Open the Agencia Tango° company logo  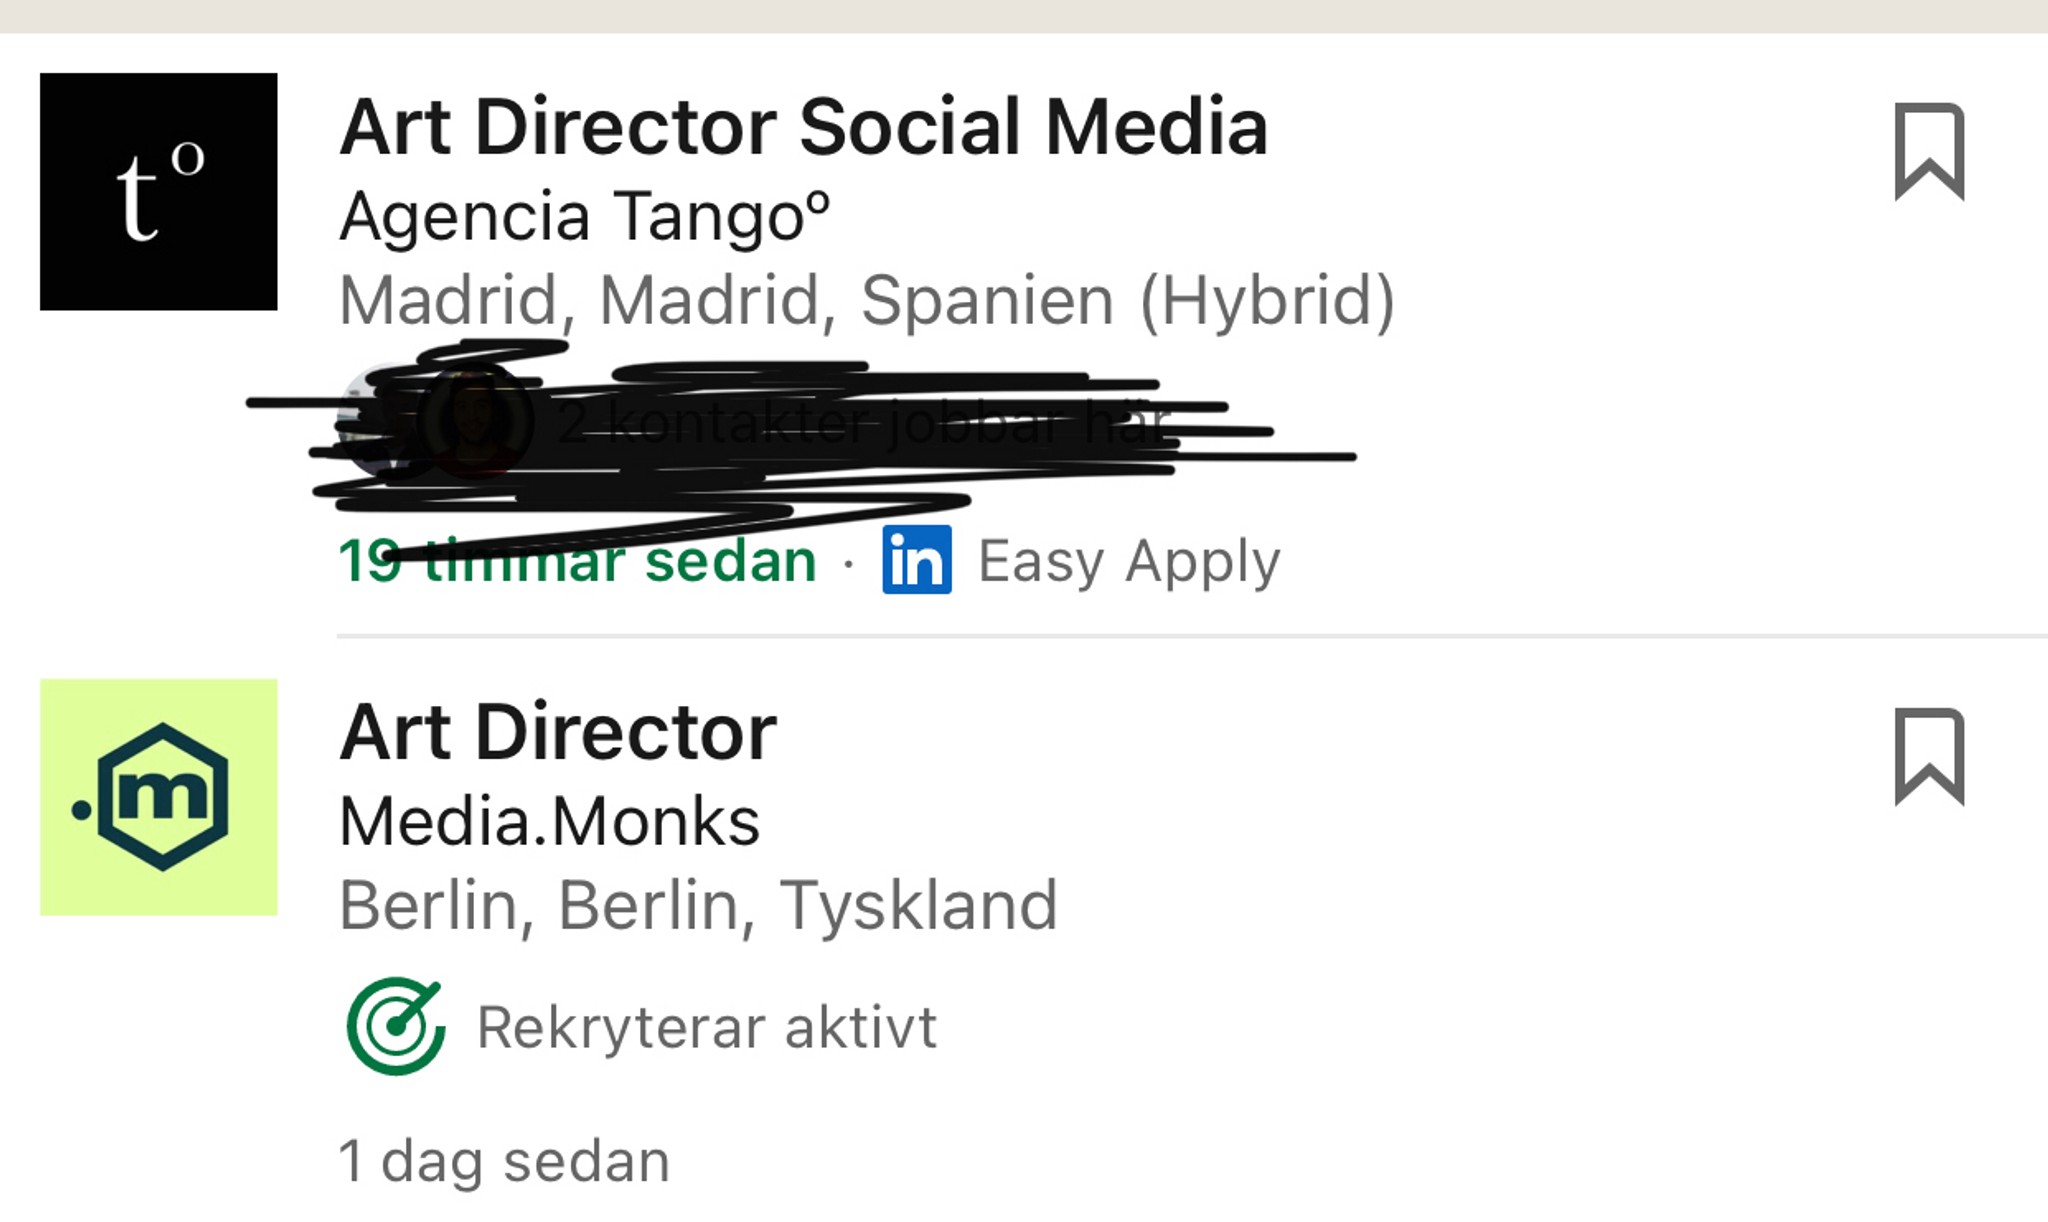tap(159, 191)
